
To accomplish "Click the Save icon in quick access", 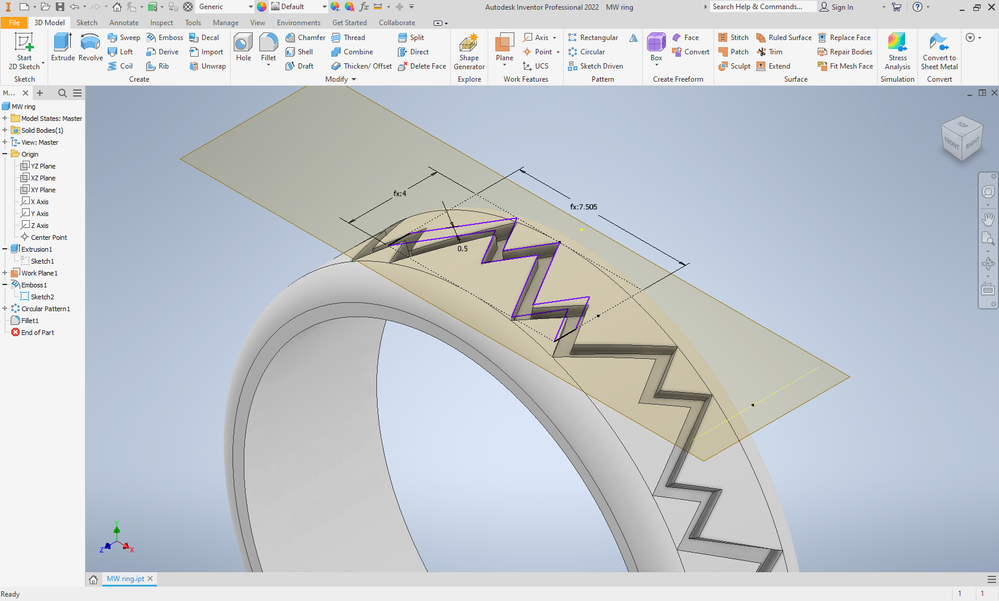I will [x=59, y=7].
